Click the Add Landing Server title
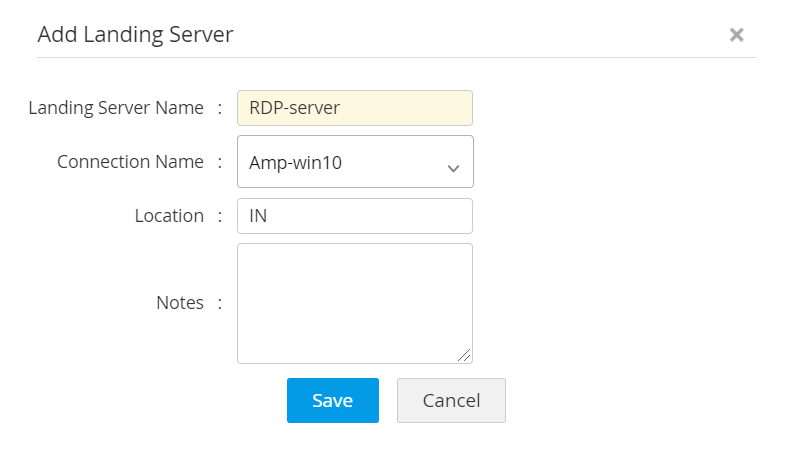Screen dimensions: 797x449 point(135,35)
